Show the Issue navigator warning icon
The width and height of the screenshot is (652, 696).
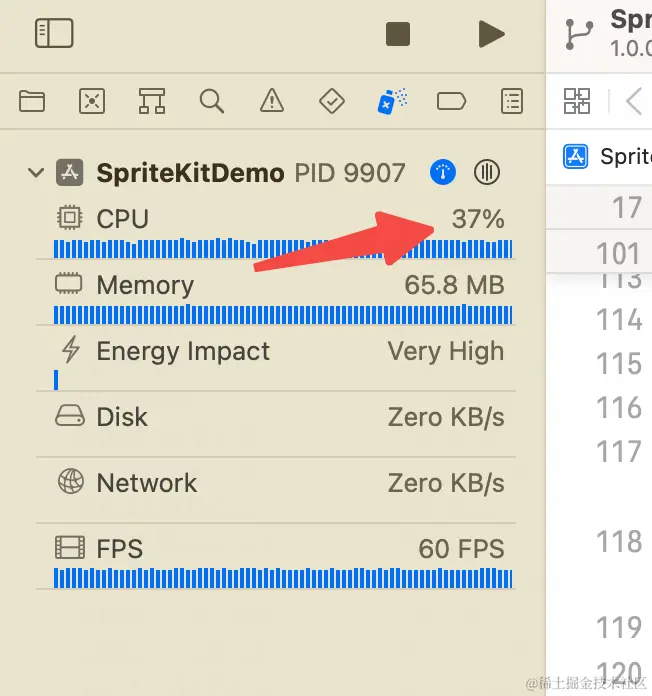271,100
